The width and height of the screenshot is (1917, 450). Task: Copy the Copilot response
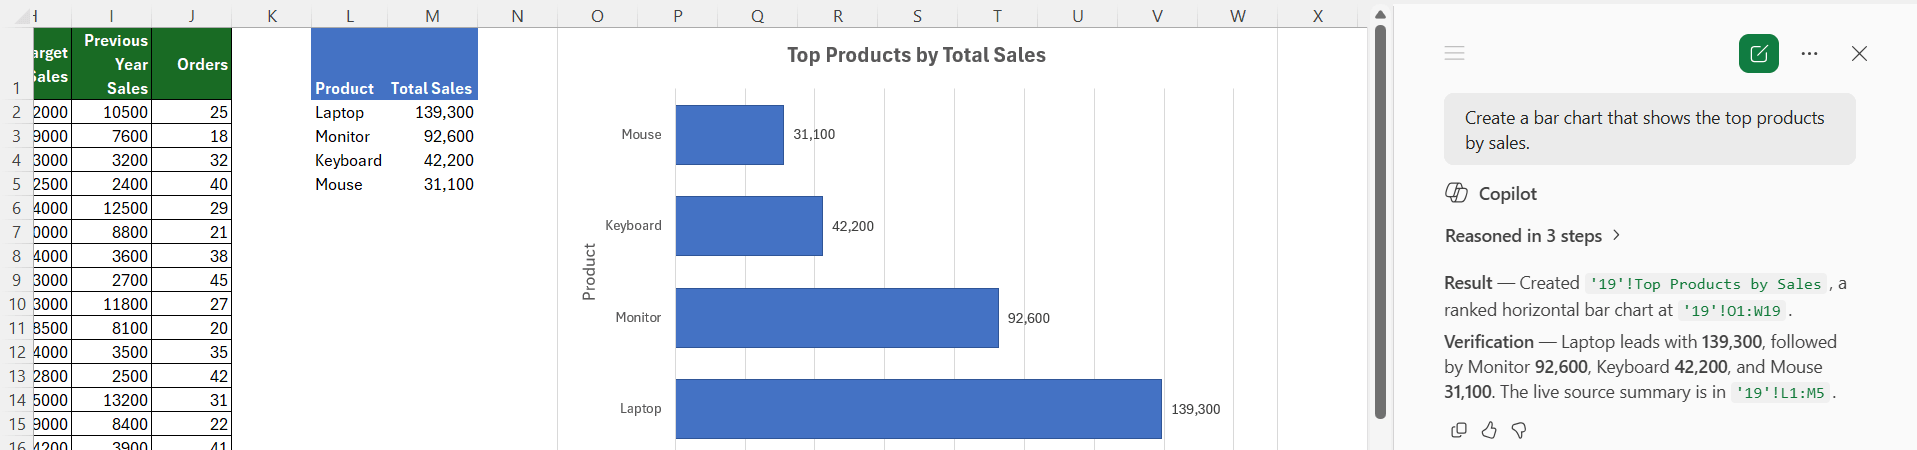(x=1459, y=430)
